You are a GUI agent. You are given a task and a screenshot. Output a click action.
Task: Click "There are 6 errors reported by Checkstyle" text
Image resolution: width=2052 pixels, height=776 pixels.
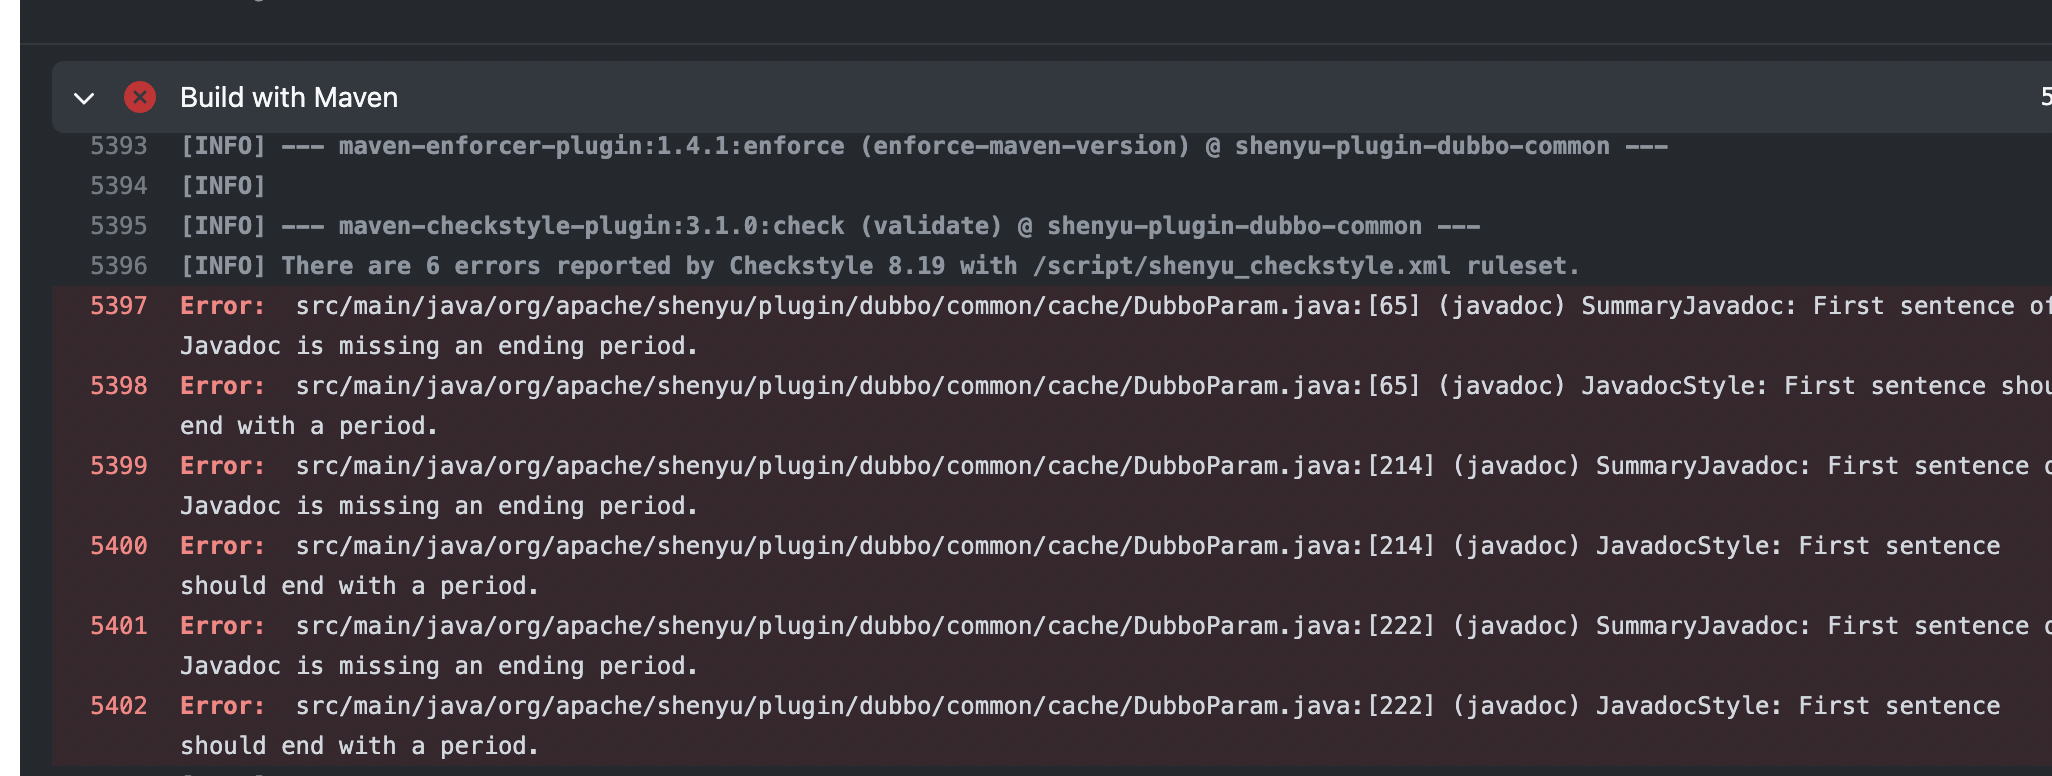[880, 266]
